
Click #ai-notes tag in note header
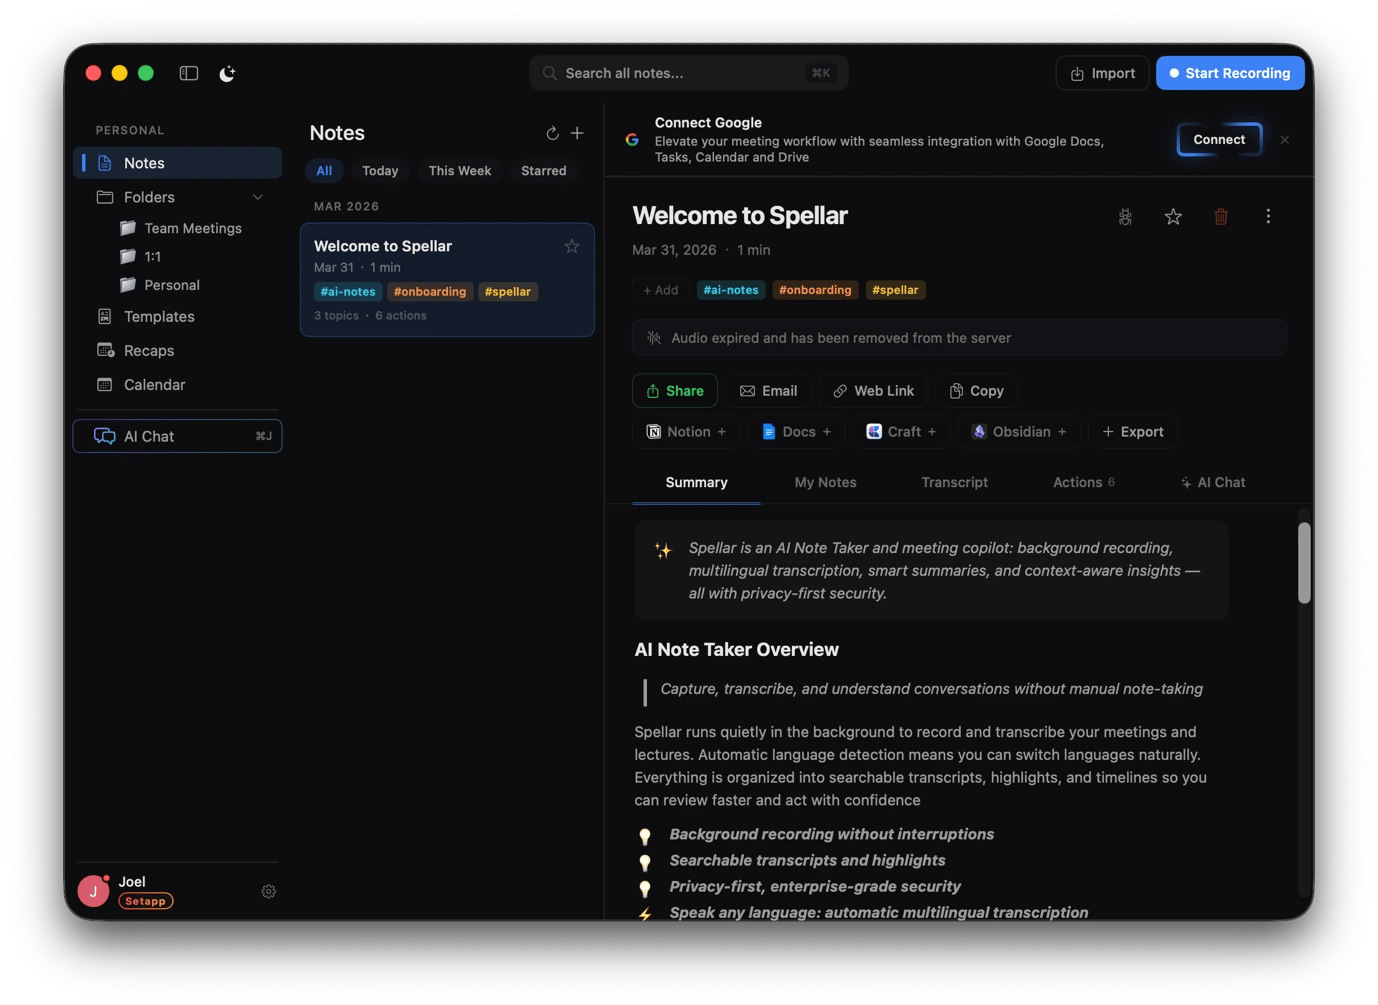point(731,290)
